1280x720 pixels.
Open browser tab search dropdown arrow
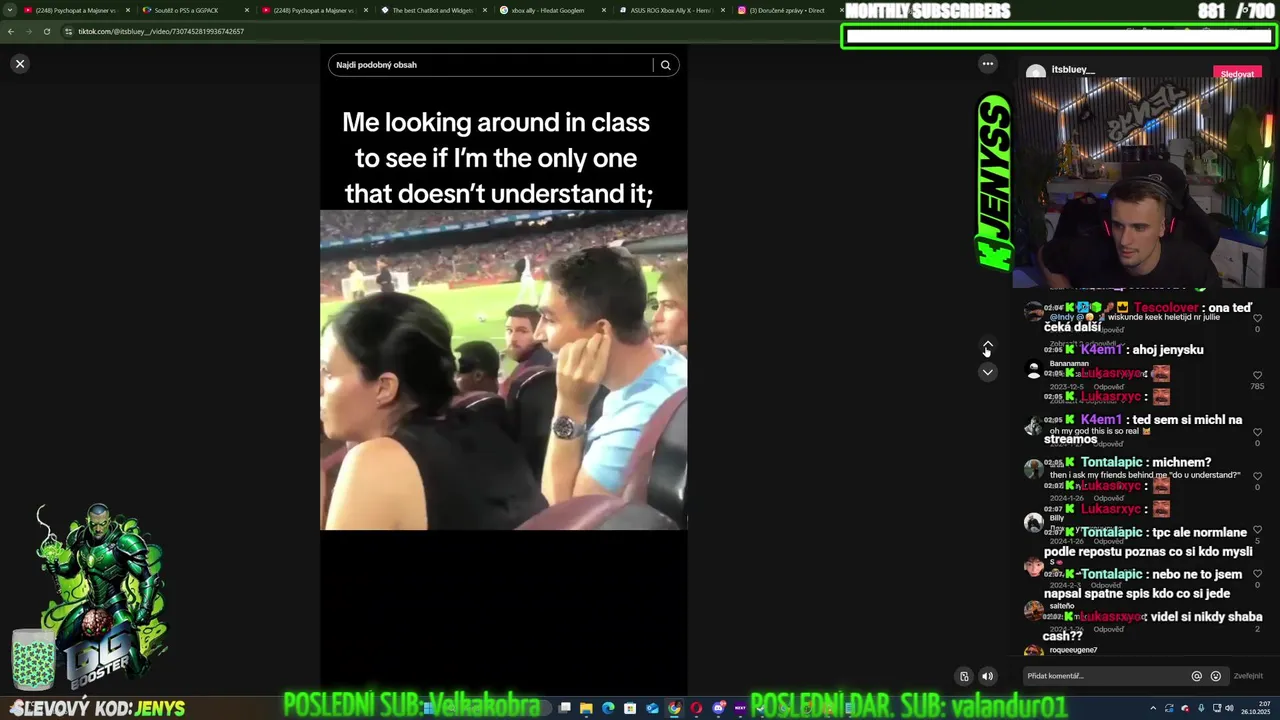click(10, 10)
